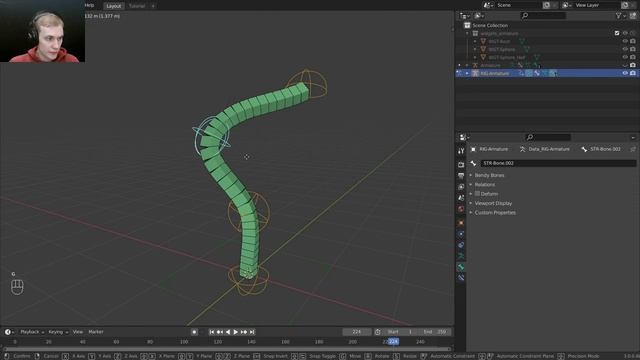
Task: Open the Bone properties tab
Action: (461, 267)
